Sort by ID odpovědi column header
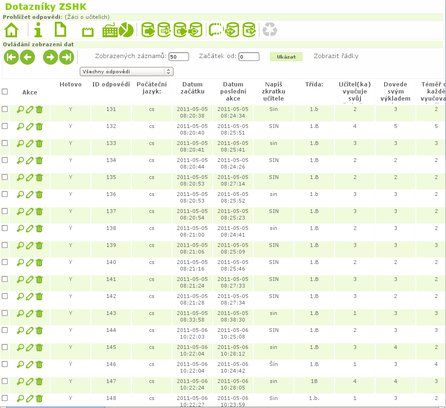This screenshot has width=446, height=408. click(x=111, y=84)
